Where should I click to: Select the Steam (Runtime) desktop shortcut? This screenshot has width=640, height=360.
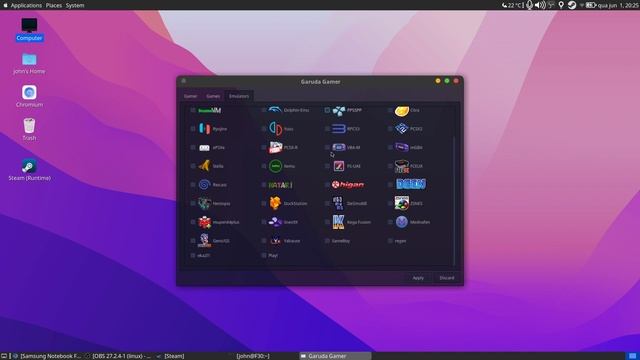tap(29, 170)
